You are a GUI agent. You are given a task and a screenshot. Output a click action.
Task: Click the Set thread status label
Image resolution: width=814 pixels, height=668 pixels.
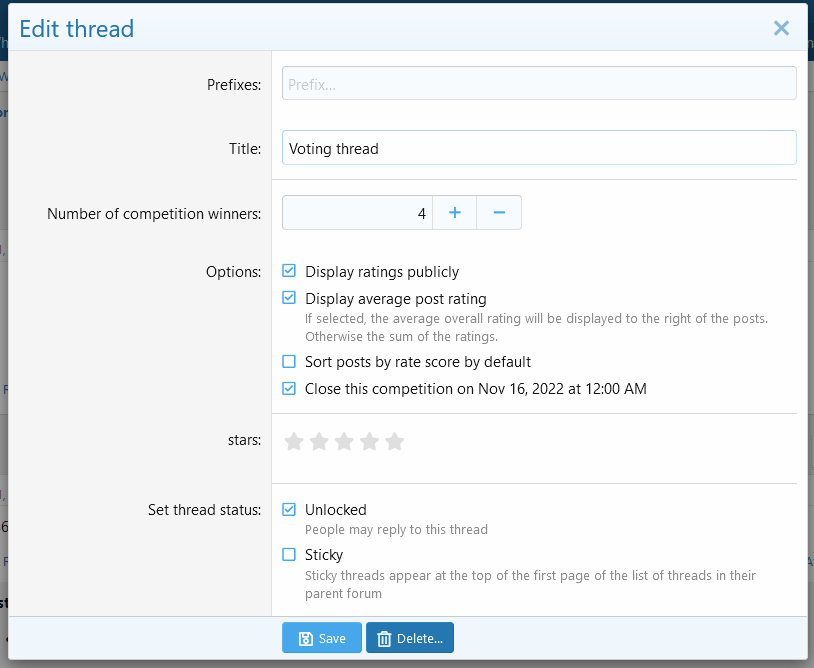[205, 510]
